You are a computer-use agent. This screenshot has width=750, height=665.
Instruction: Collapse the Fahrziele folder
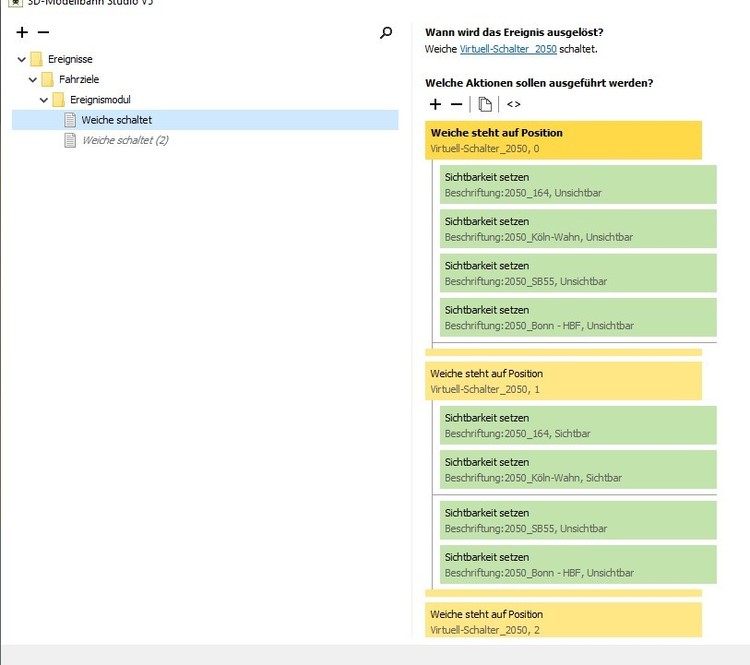point(33,80)
